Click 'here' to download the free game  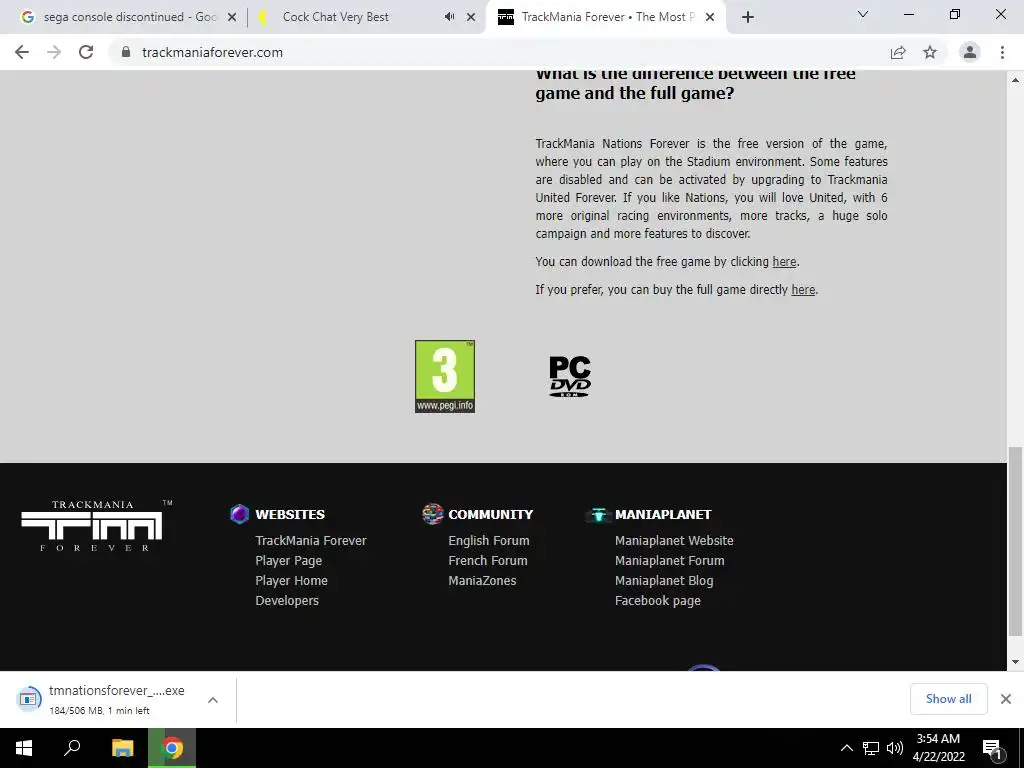coord(784,262)
